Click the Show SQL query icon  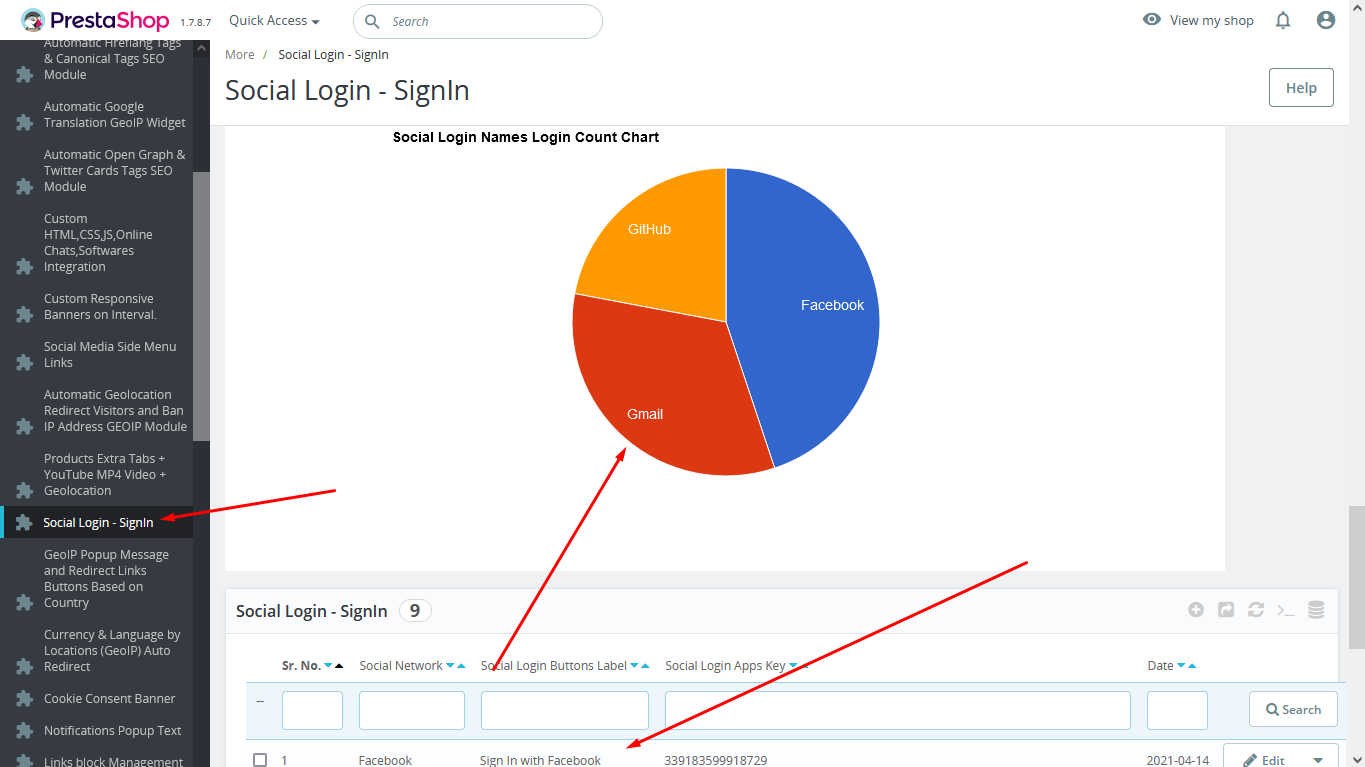[x=1286, y=610]
